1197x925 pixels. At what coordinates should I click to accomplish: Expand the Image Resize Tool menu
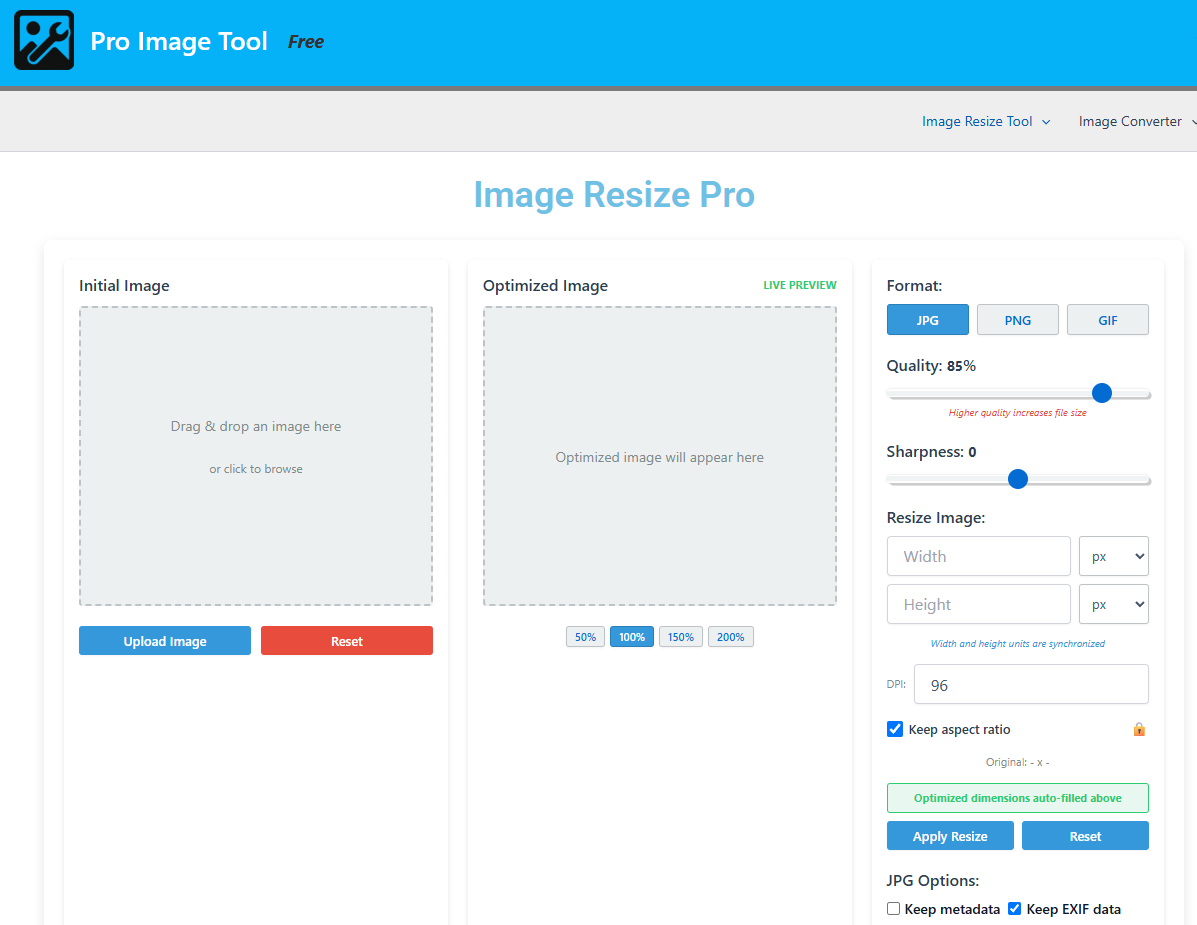pyautogui.click(x=986, y=122)
